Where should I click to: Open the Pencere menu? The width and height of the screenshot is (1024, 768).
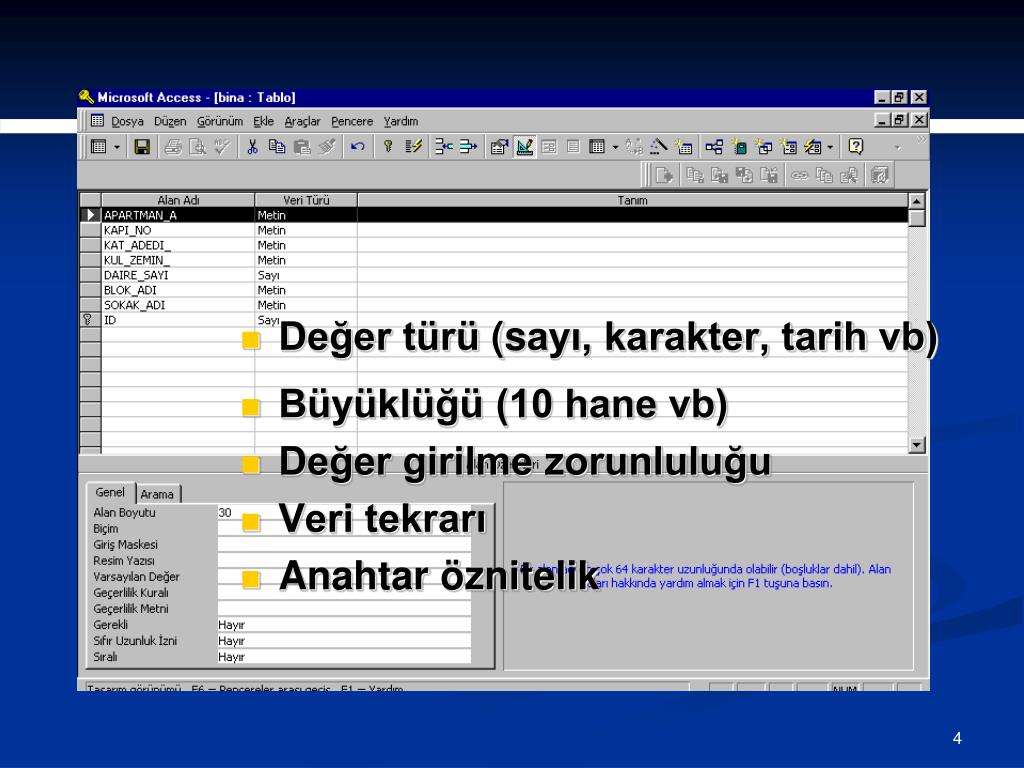pos(352,121)
